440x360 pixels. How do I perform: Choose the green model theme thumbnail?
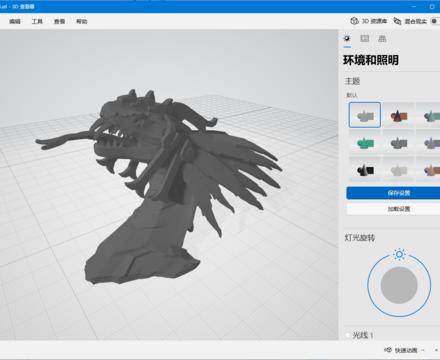365,143
